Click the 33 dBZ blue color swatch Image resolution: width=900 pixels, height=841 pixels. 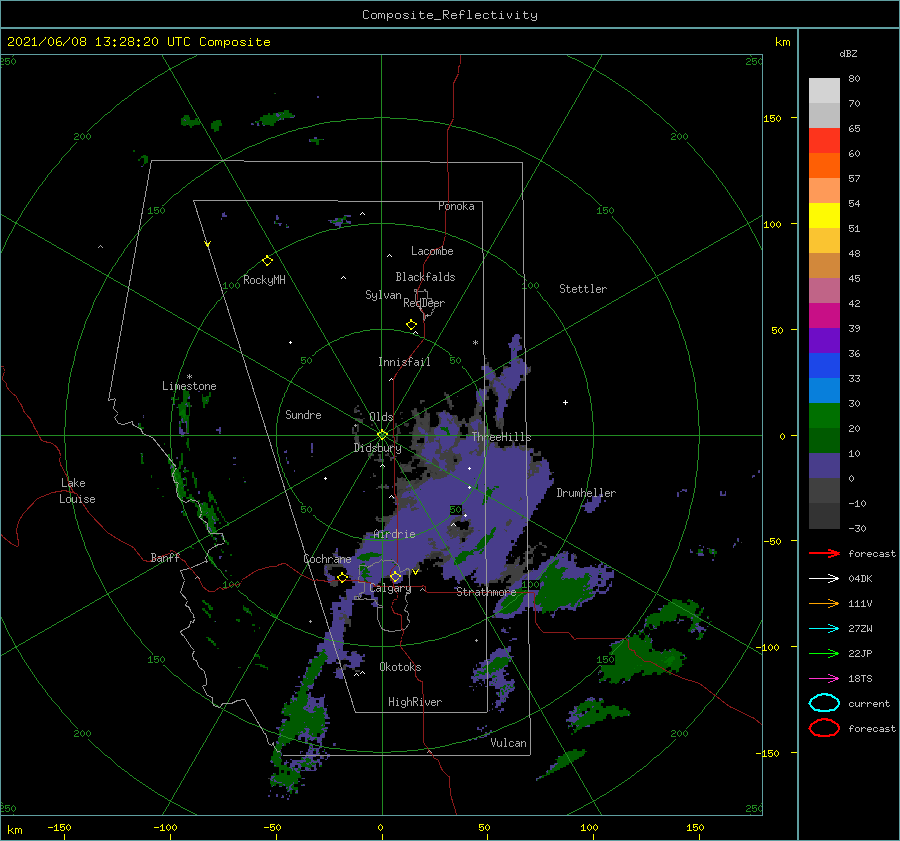(824, 390)
